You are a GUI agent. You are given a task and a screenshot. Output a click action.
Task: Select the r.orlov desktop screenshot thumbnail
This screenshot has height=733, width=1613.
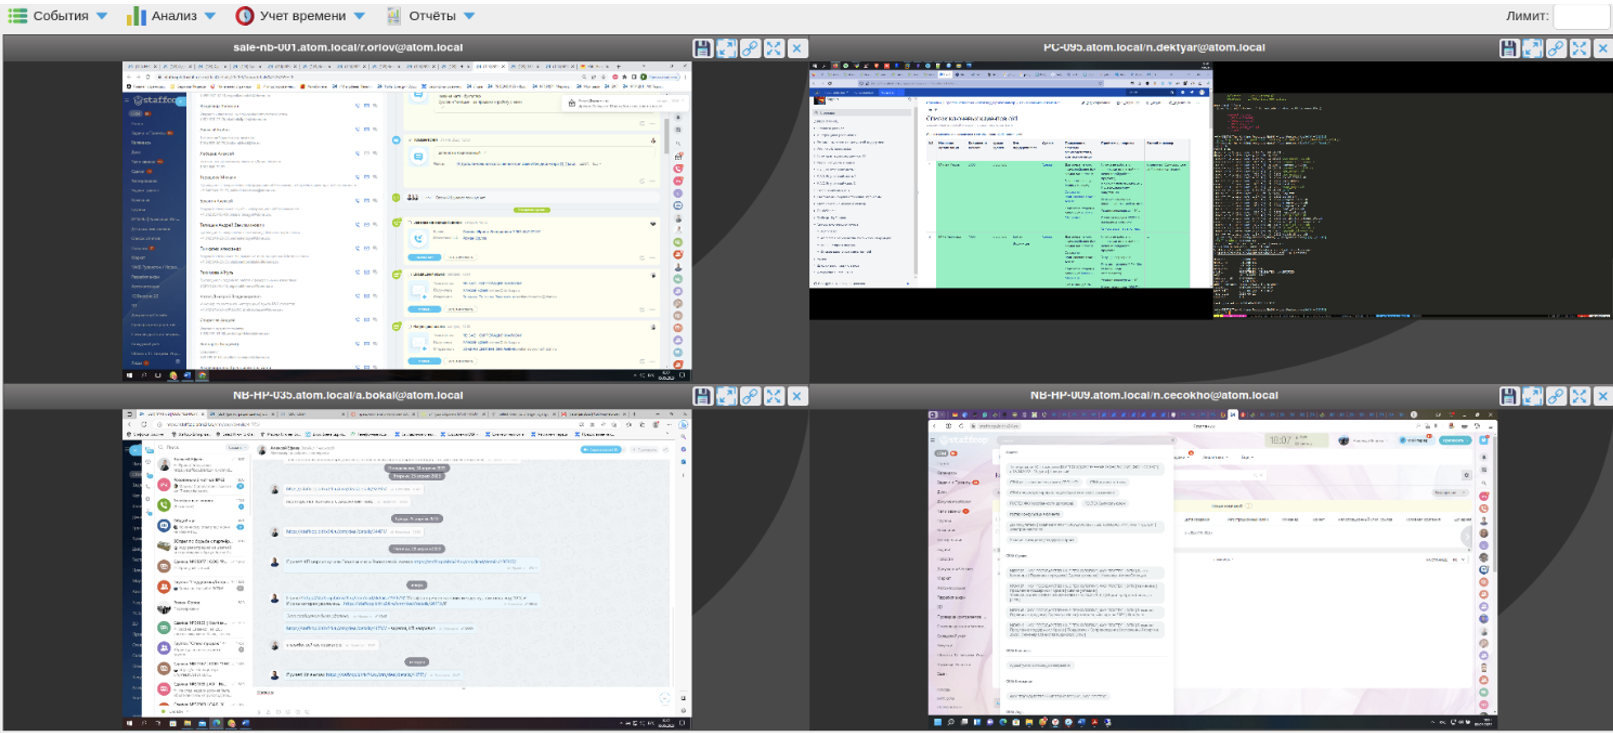407,221
